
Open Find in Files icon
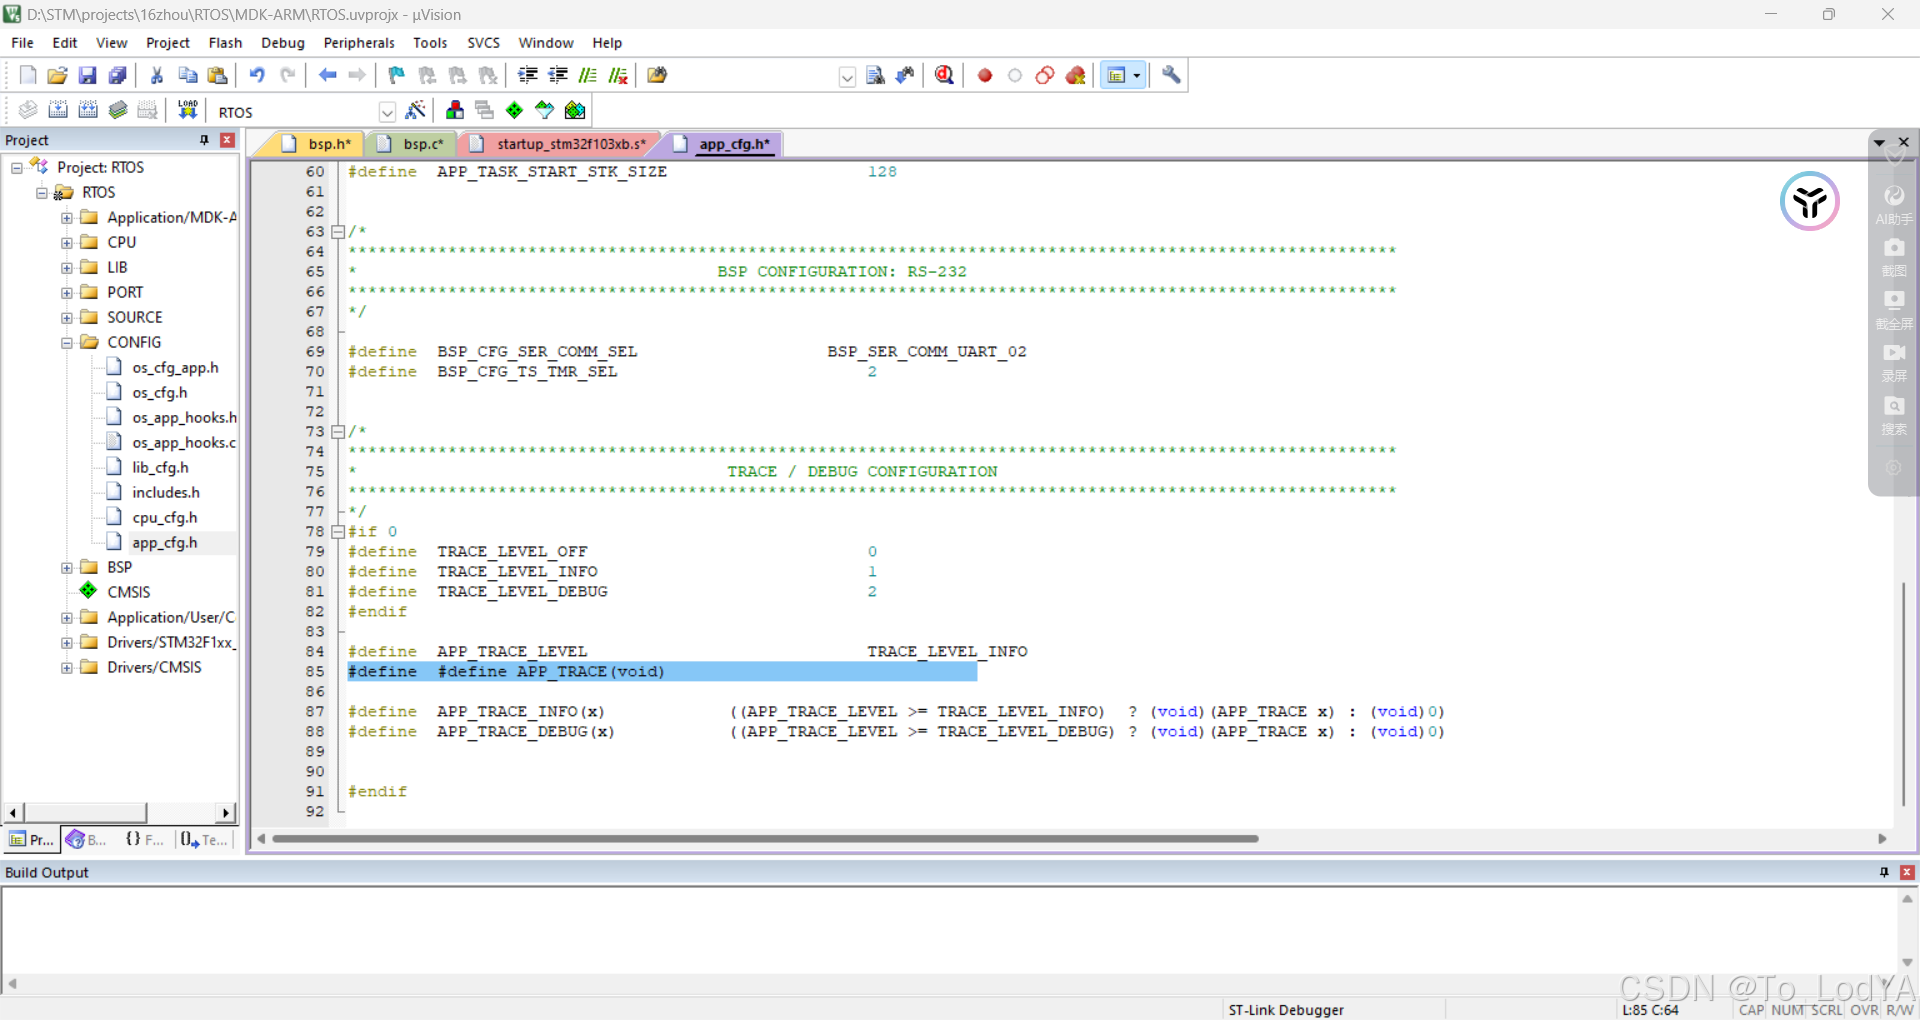point(657,75)
